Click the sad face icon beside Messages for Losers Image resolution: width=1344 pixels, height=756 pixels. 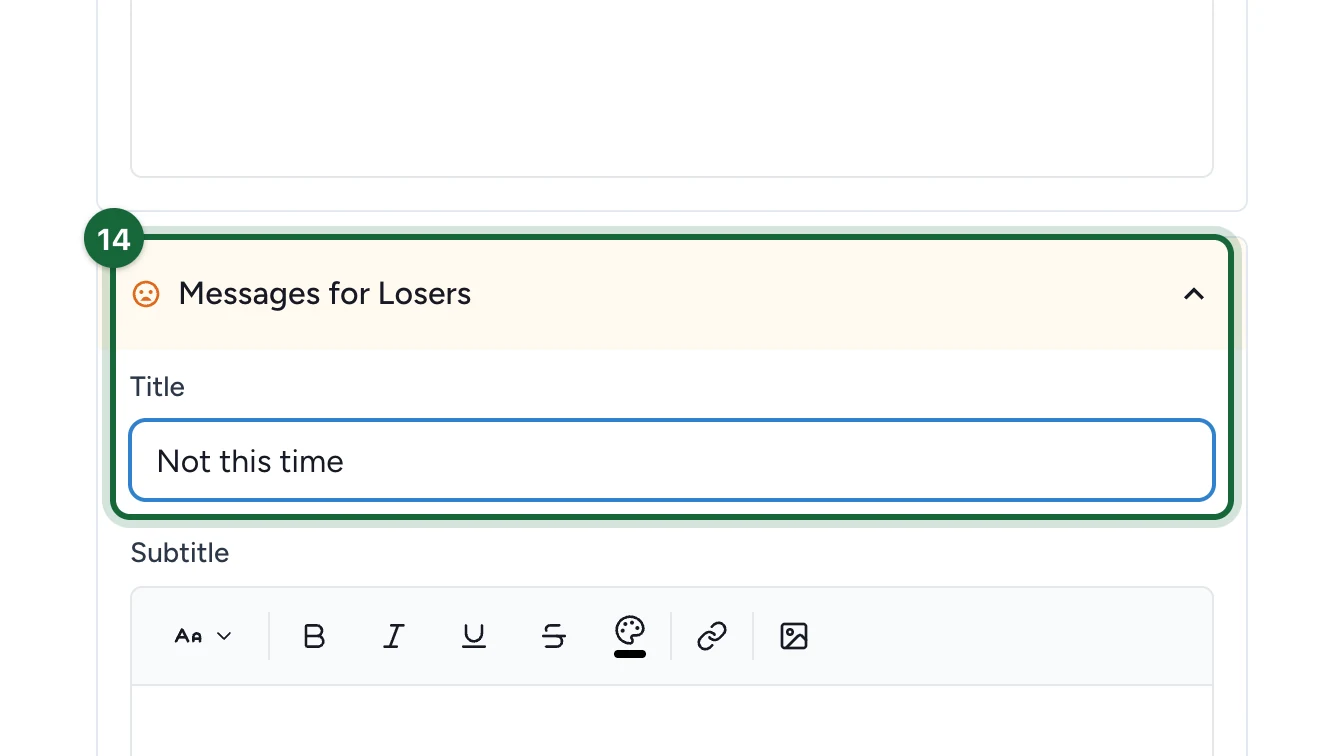[x=146, y=294]
